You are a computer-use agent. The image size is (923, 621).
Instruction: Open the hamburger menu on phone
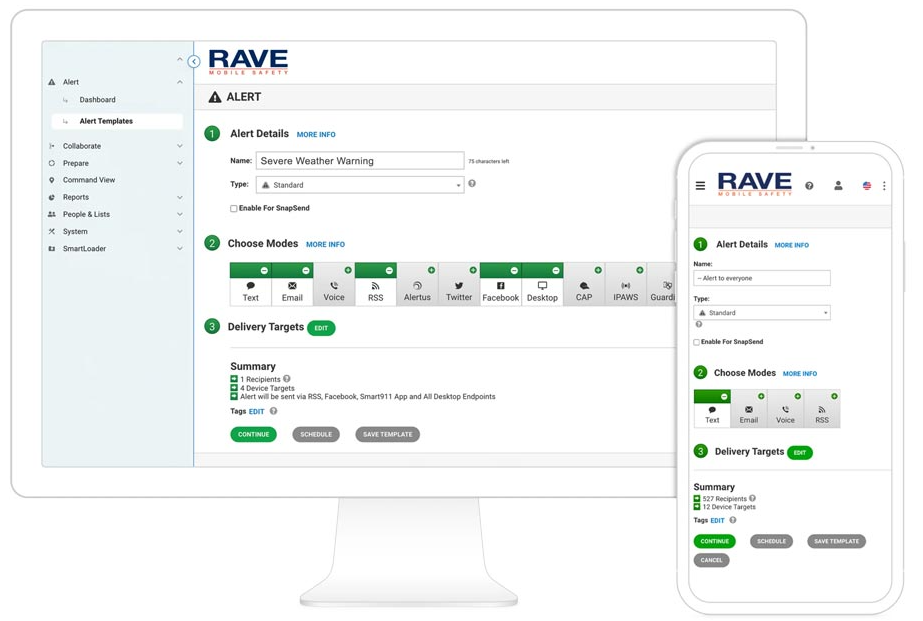(700, 186)
